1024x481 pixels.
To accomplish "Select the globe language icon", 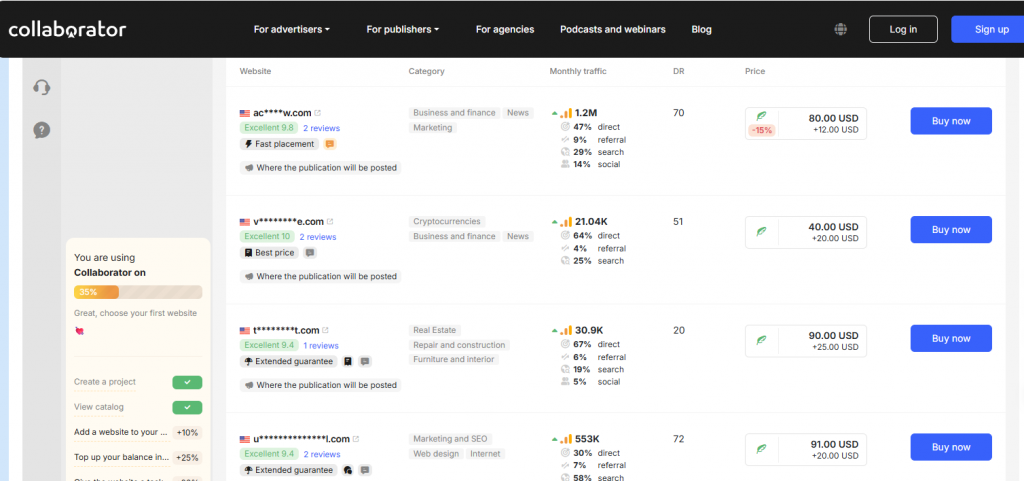I will tap(840, 29).
